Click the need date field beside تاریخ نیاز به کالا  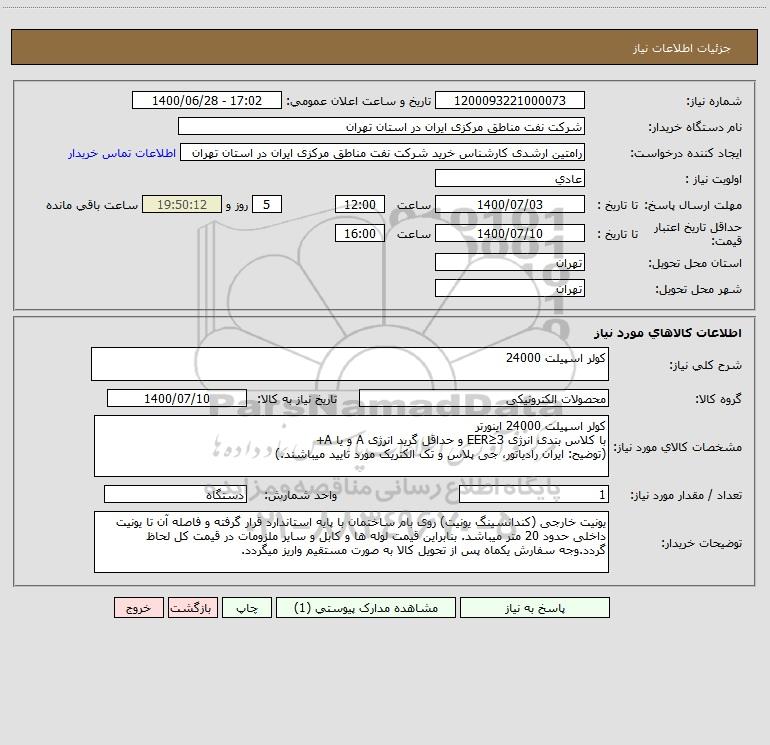coord(177,398)
